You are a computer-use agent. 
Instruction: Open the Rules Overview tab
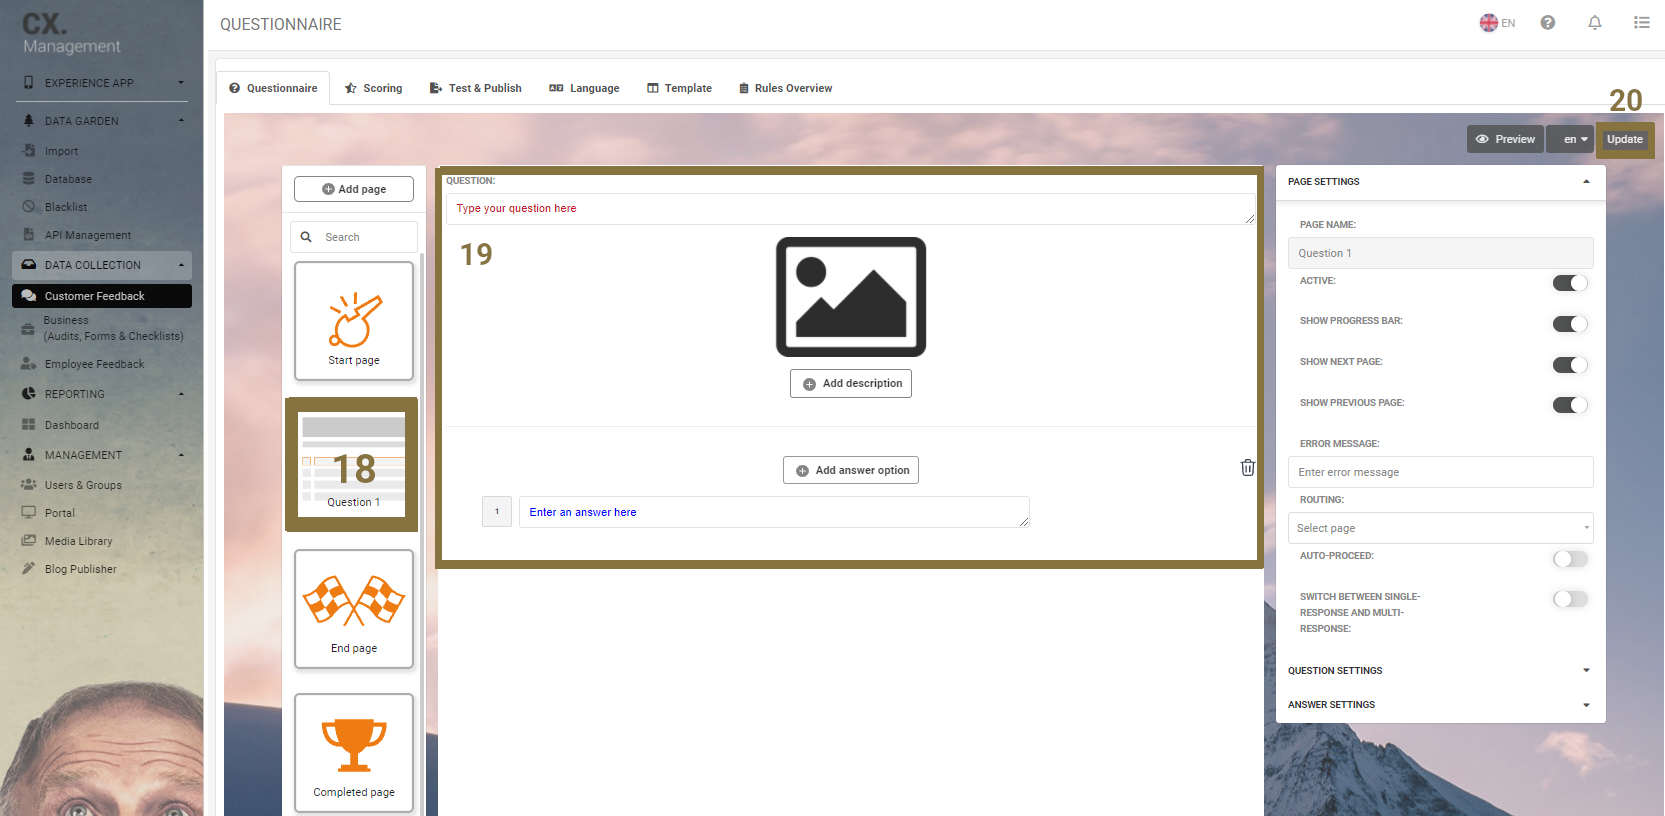pos(785,88)
